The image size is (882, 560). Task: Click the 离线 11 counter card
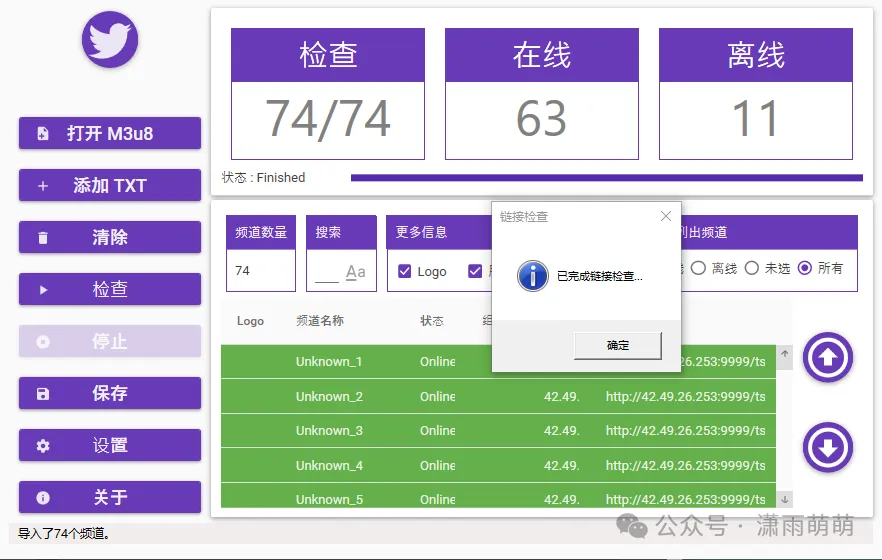click(x=756, y=94)
